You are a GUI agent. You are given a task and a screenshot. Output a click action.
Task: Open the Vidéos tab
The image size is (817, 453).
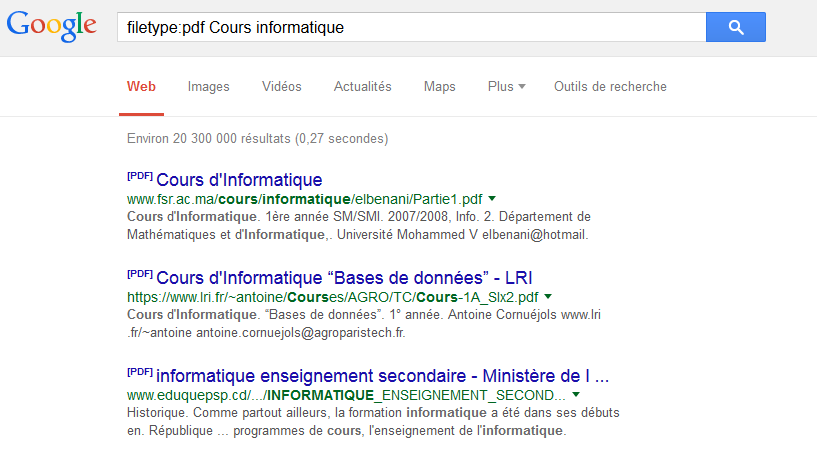tap(281, 87)
